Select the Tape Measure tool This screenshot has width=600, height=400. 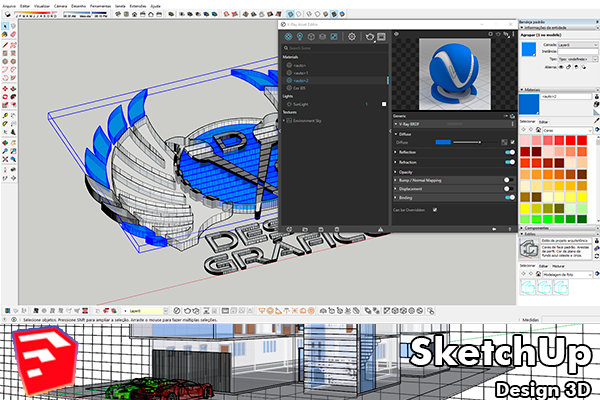pyautogui.click(x=5, y=116)
